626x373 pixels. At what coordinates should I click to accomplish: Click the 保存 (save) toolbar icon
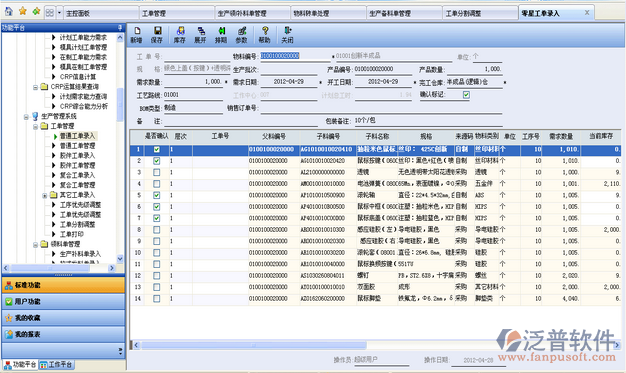(157, 35)
